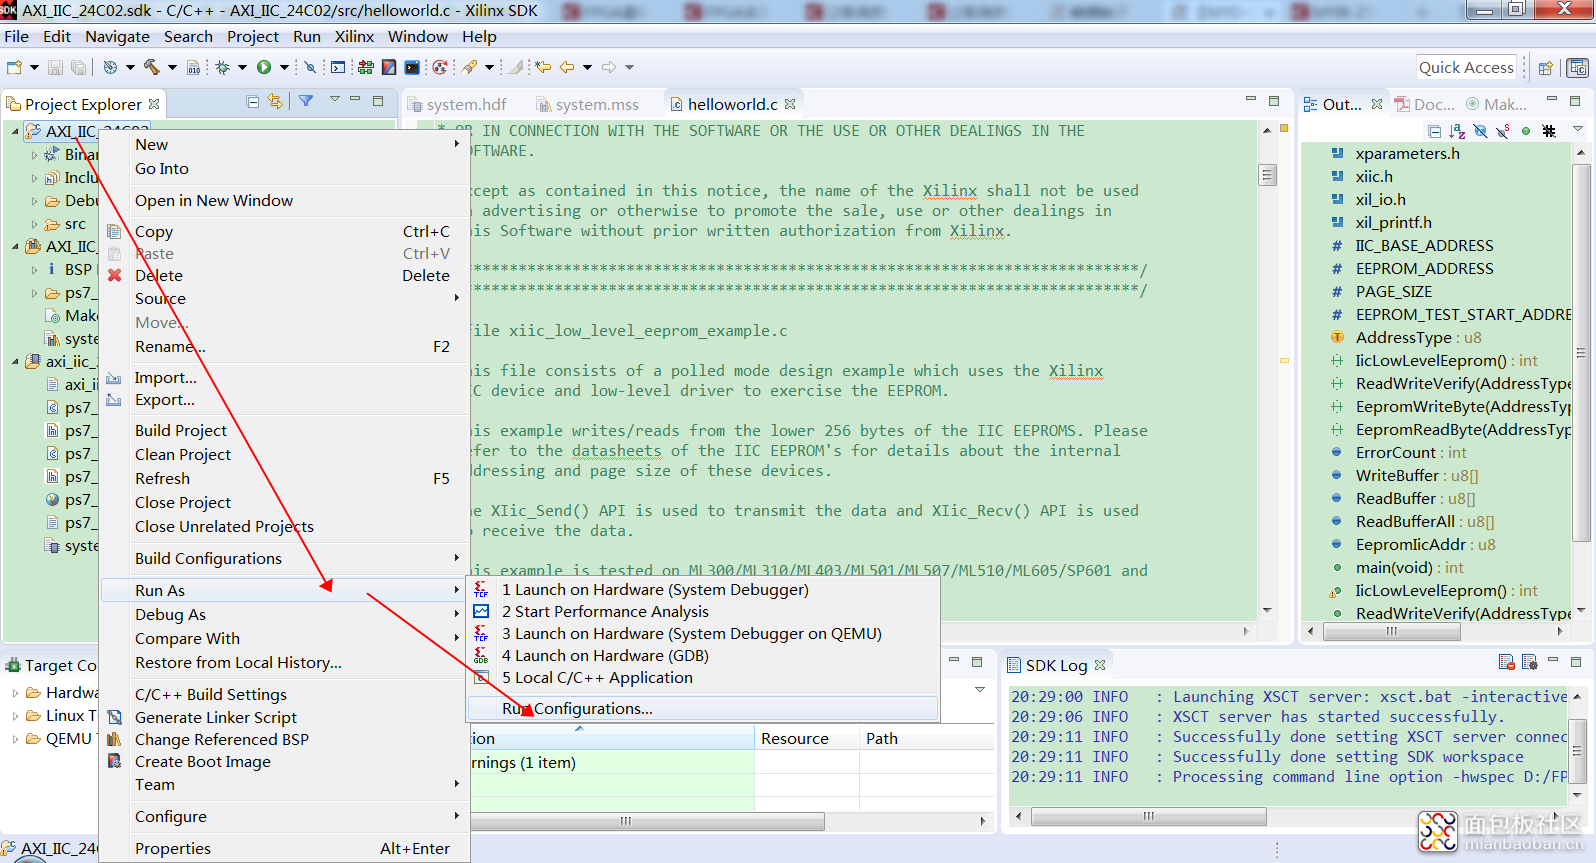
Task: Click the Save All toolbar icon
Action: click(x=78, y=67)
